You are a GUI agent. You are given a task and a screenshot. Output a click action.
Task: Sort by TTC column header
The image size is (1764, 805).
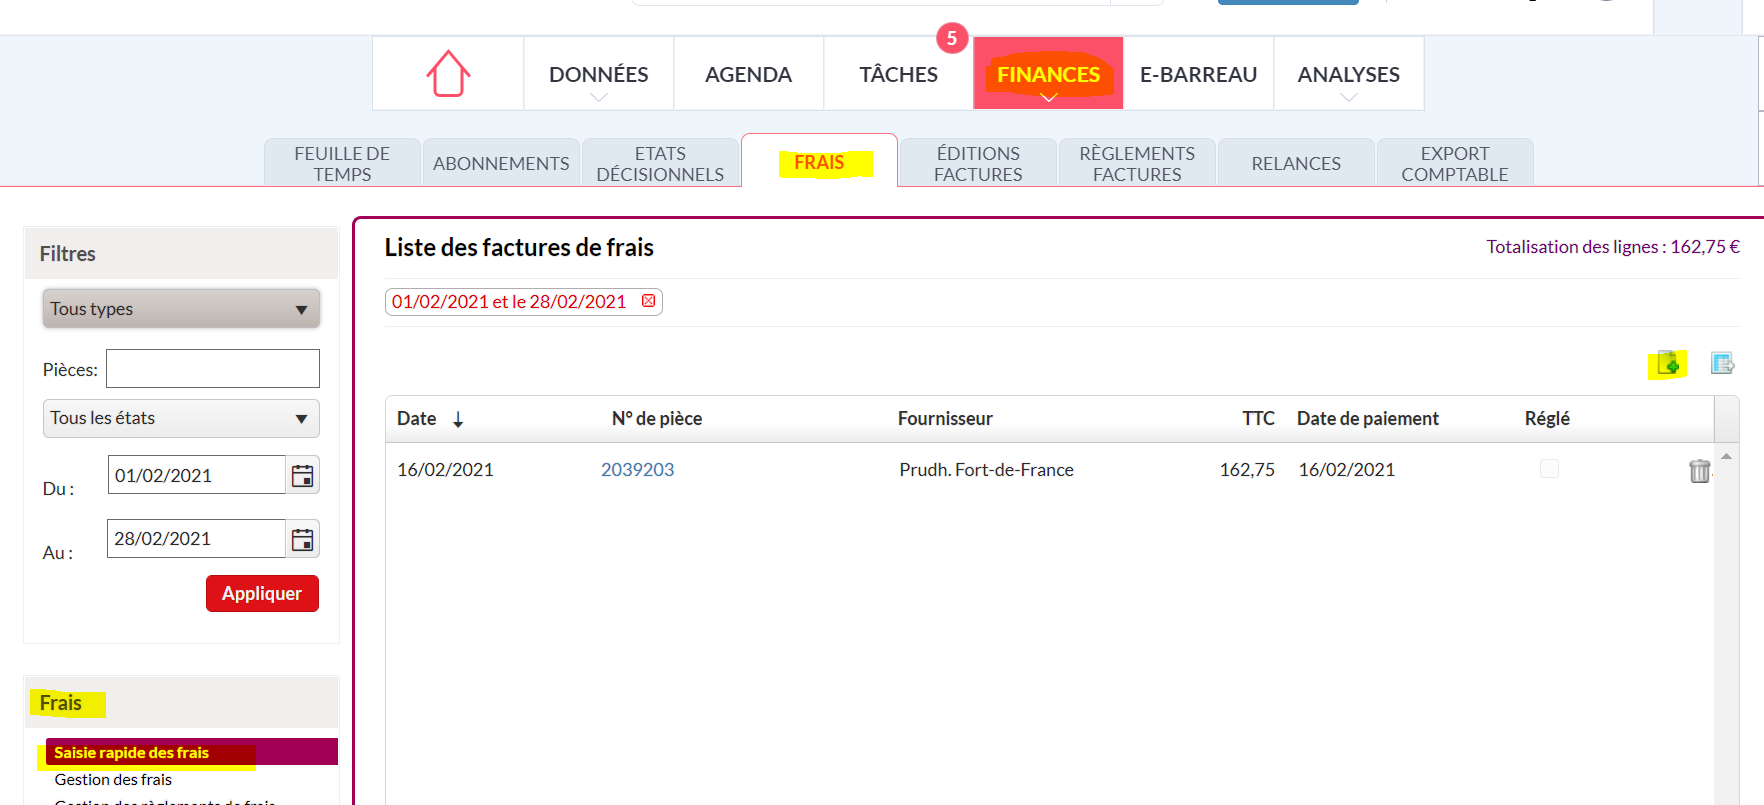(1258, 418)
